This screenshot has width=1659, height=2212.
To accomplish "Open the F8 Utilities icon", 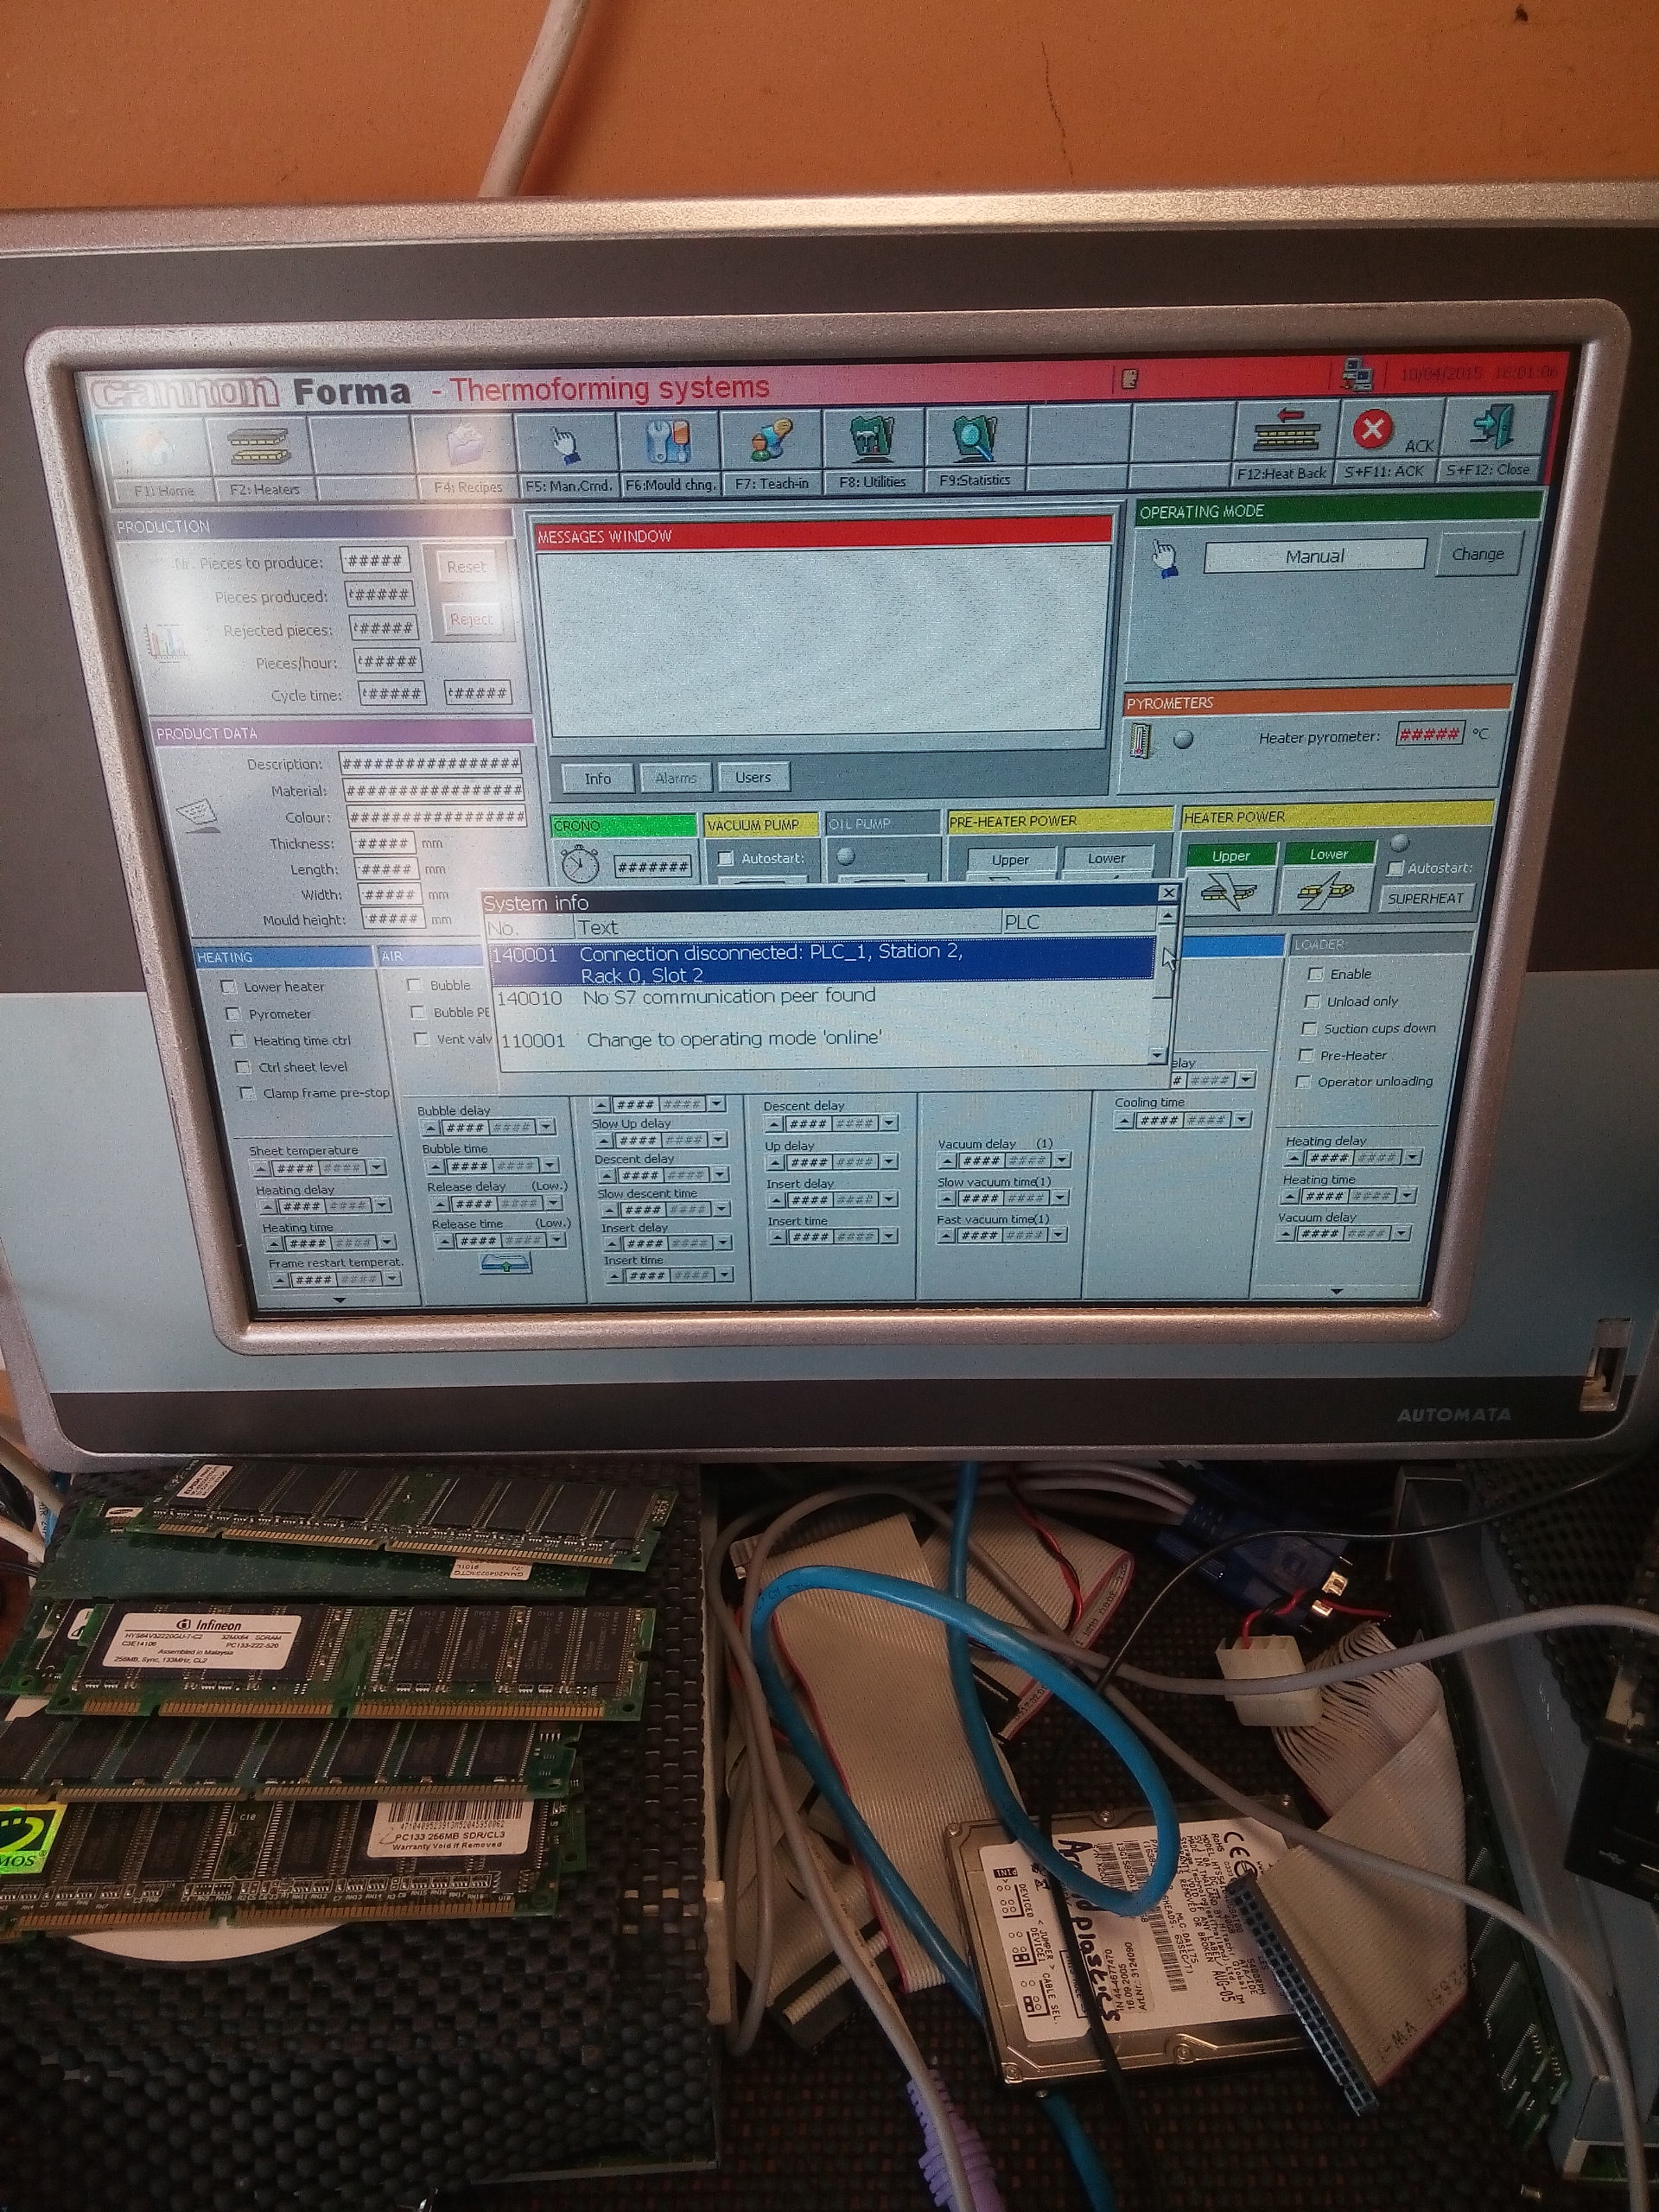I will (872, 437).
